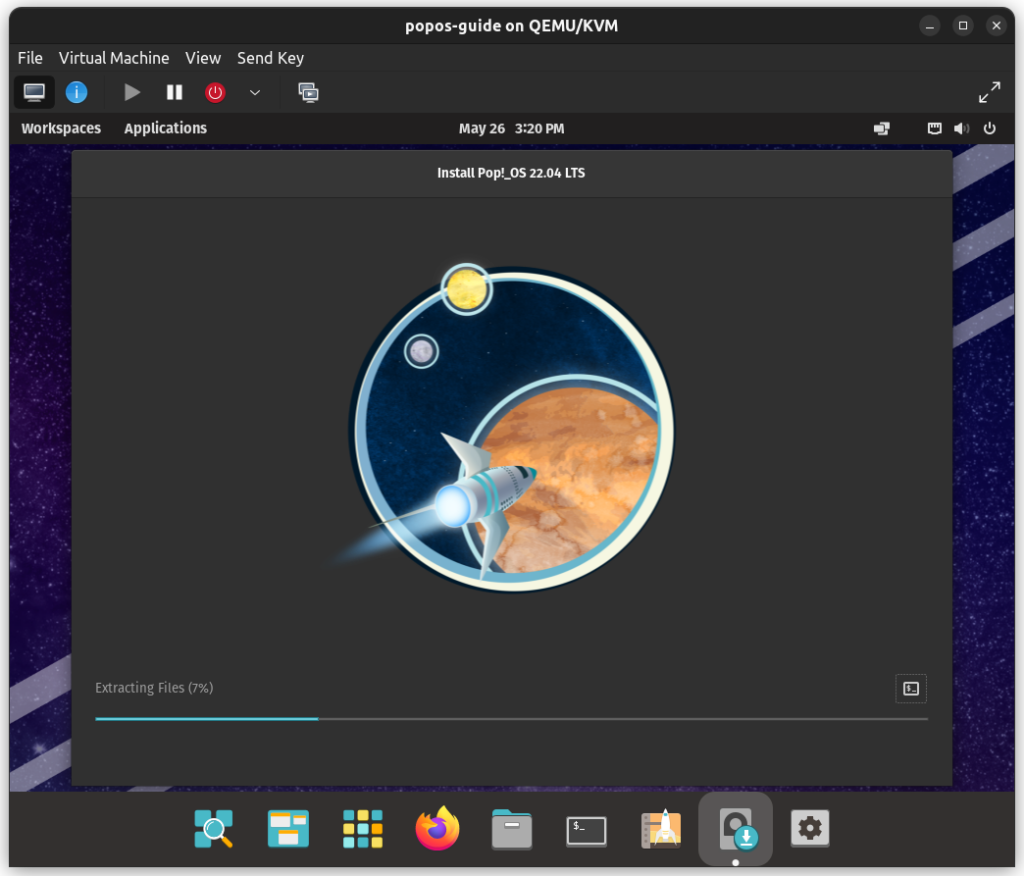Viewport: 1024px width, 876px height.
Task: Maximize the popos-guide QEMU/KVM window
Action: (x=963, y=26)
